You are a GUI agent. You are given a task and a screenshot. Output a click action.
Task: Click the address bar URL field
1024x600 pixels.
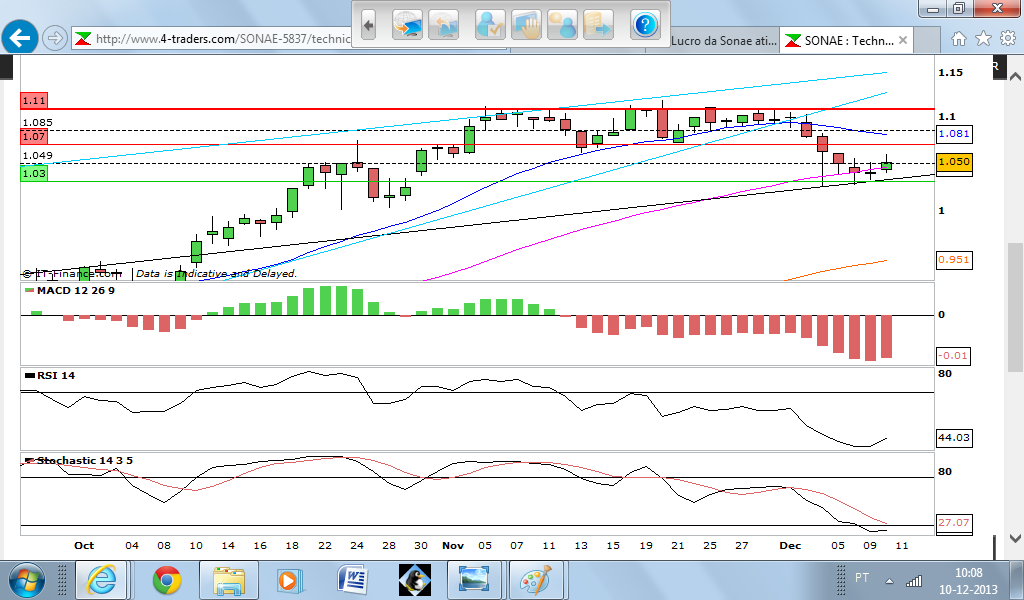220,40
